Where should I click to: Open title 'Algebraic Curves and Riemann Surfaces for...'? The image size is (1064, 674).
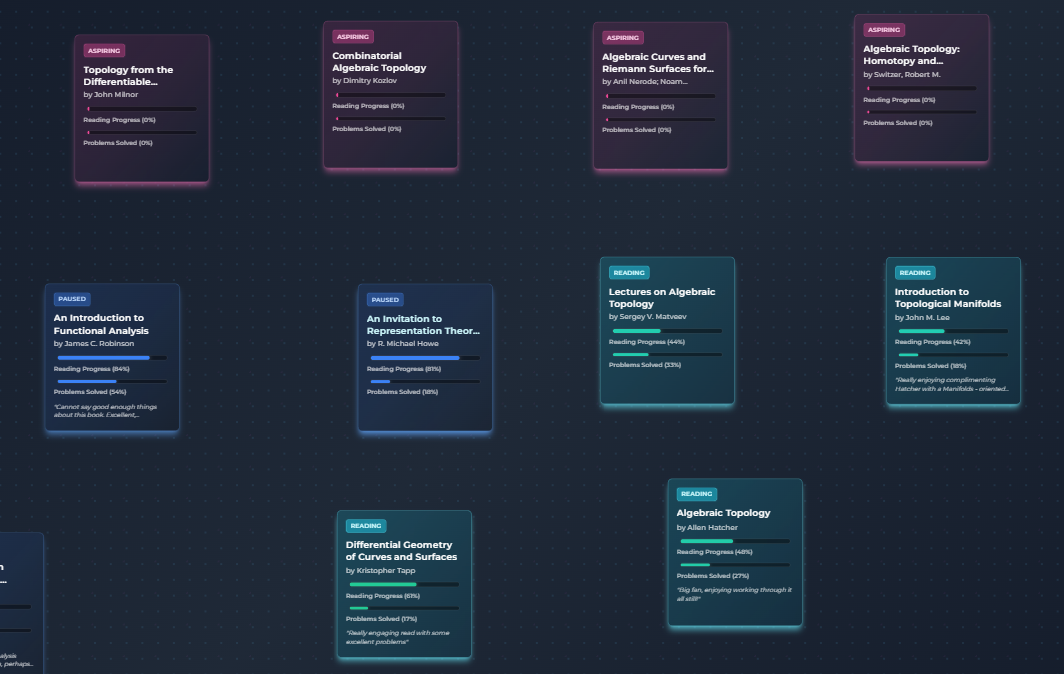pos(658,62)
